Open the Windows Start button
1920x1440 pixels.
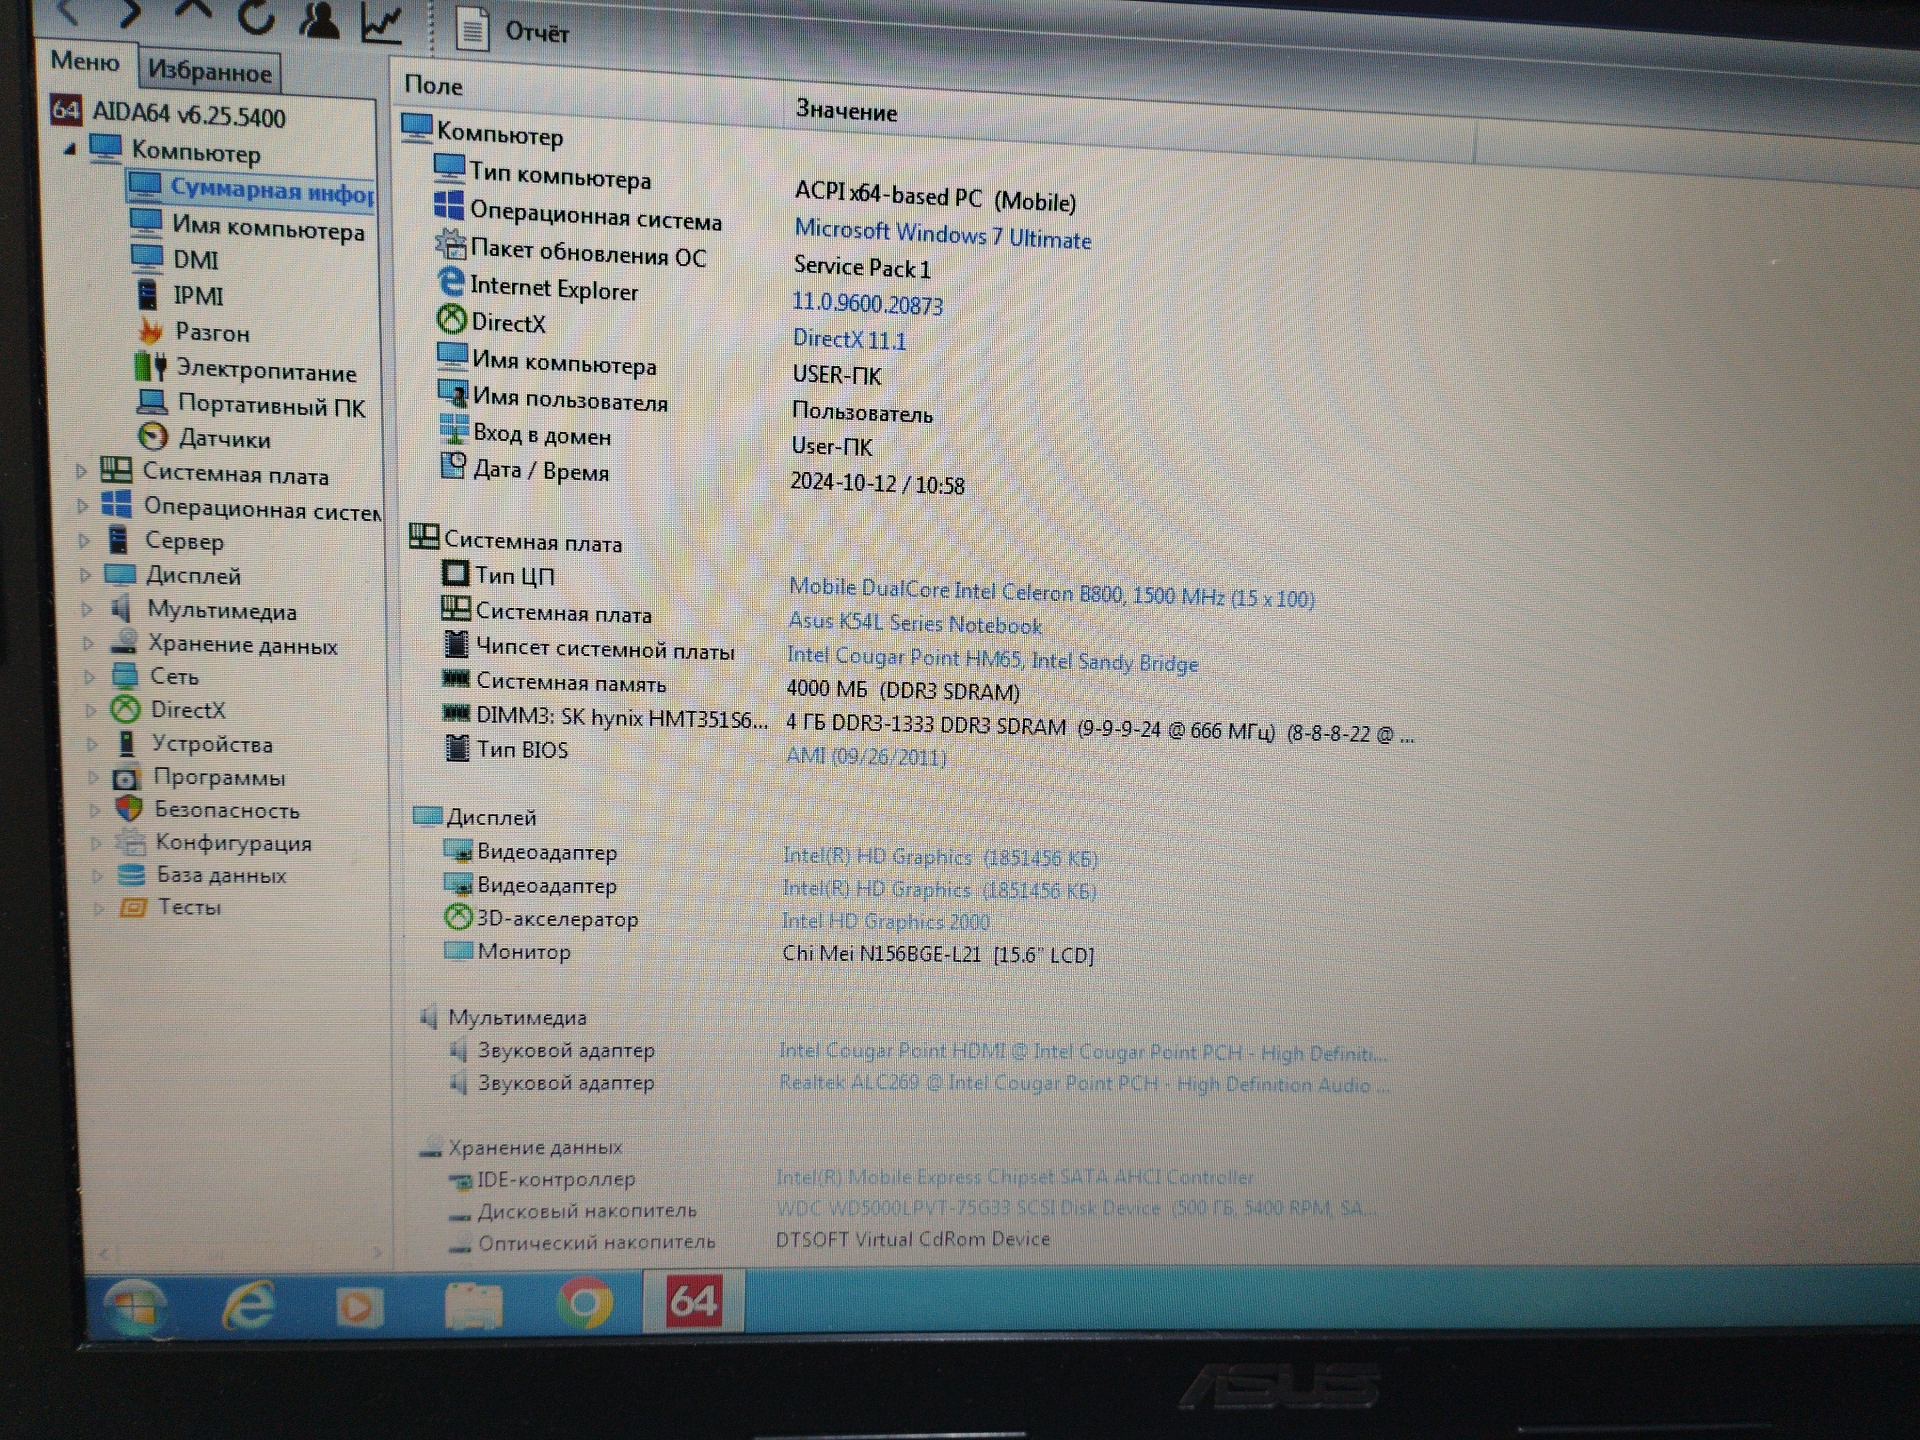[x=136, y=1305]
